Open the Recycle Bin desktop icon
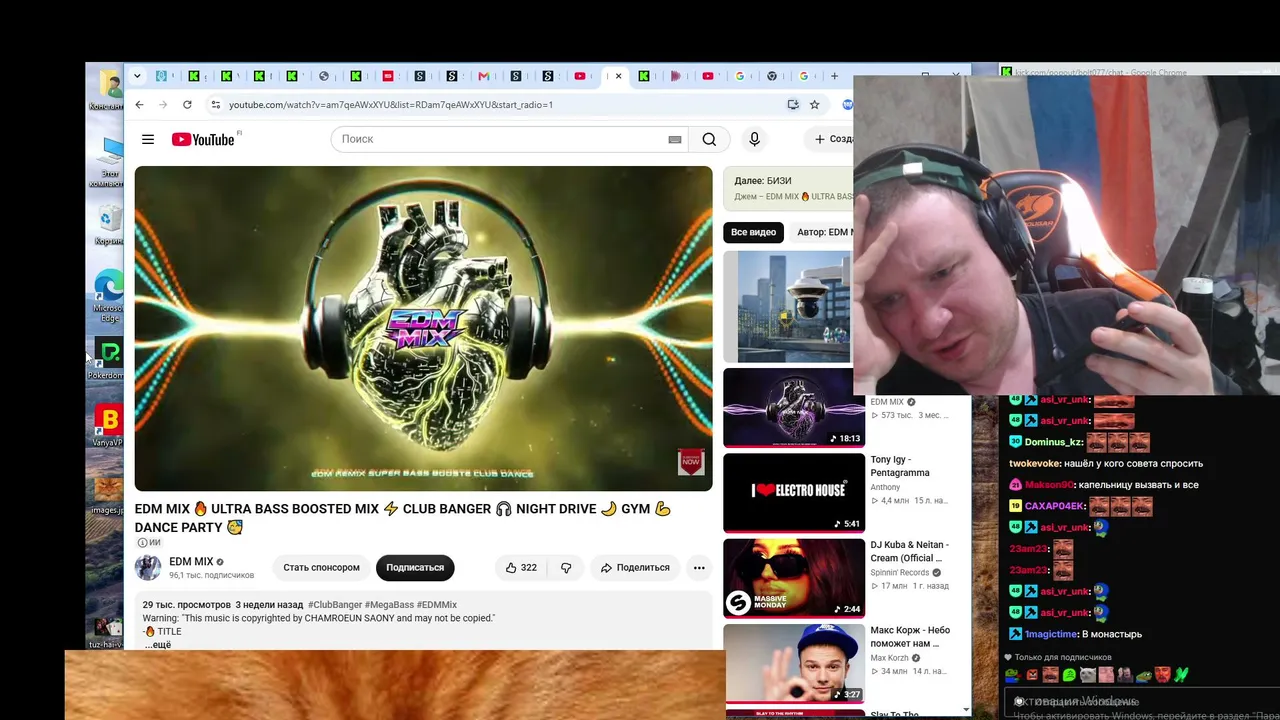 109,224
